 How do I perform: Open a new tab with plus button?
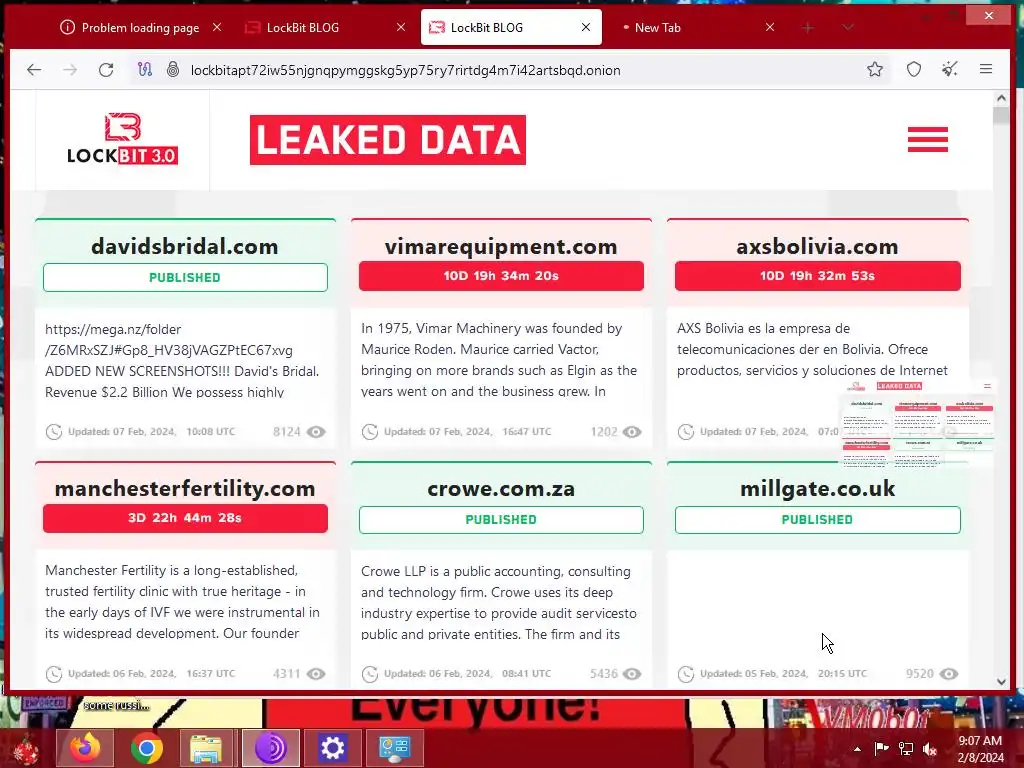[x=808, y=27]
